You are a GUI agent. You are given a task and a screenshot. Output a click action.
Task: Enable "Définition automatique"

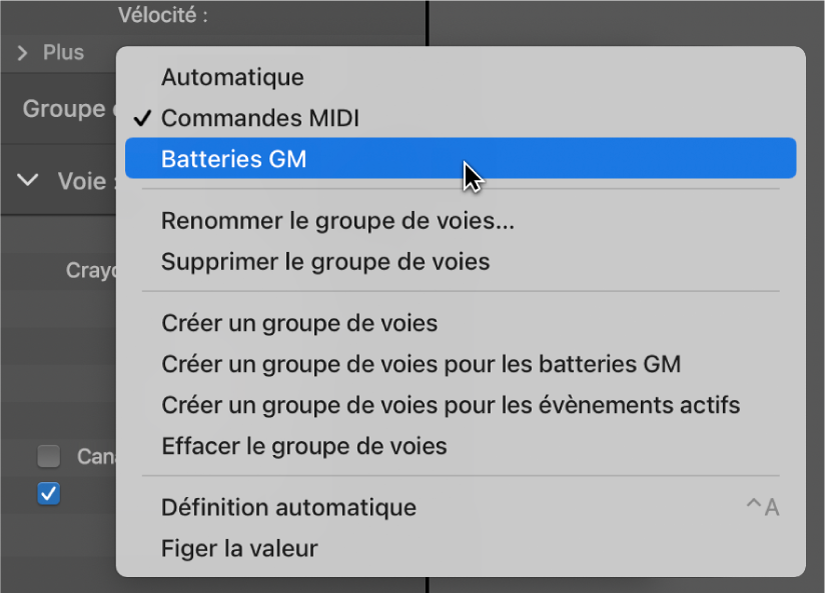click(x=290, y=507)
